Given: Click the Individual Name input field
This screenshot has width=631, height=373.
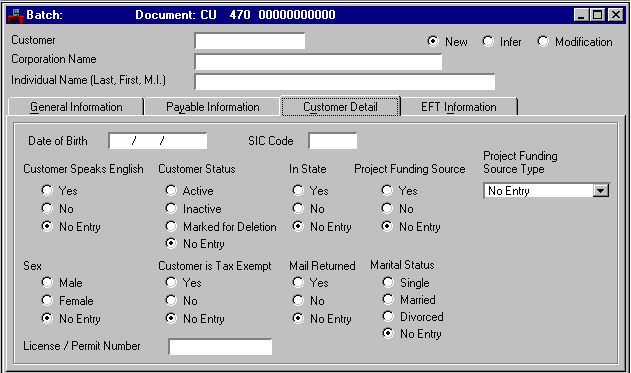Looking at the screenshot, I should [x=344, y=82].
